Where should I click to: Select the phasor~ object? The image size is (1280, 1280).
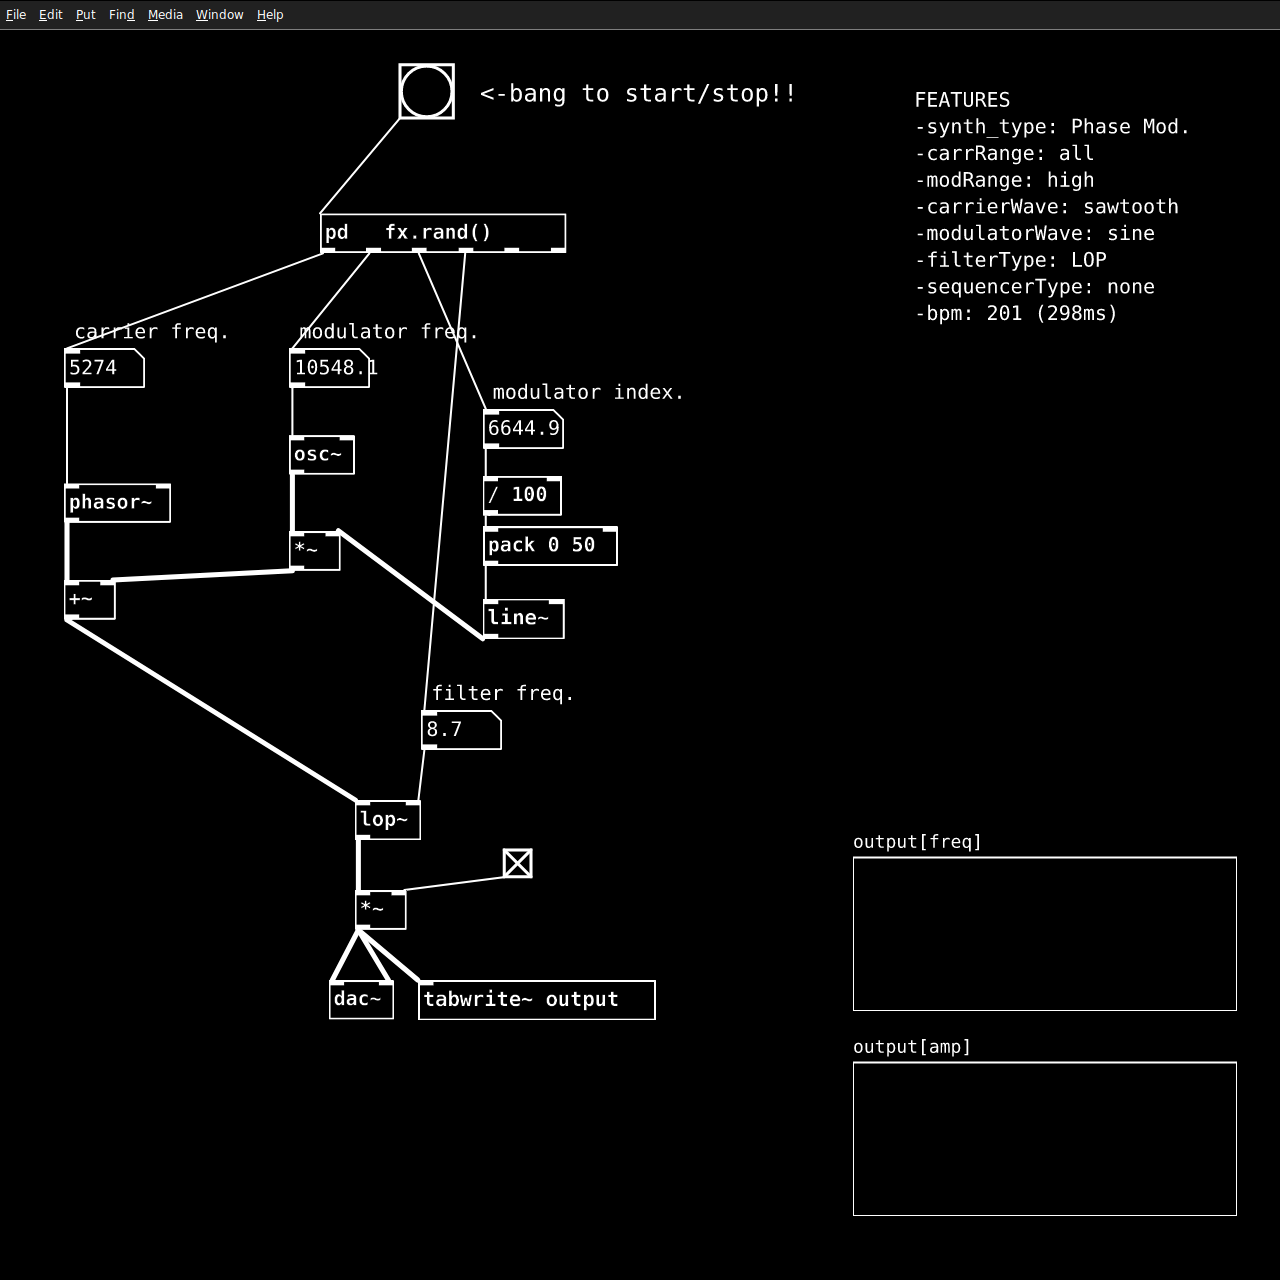[118, 503]
